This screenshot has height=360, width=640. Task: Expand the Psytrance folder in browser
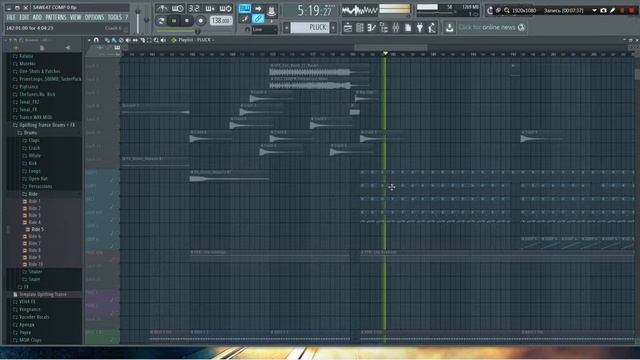click(29, 87)
